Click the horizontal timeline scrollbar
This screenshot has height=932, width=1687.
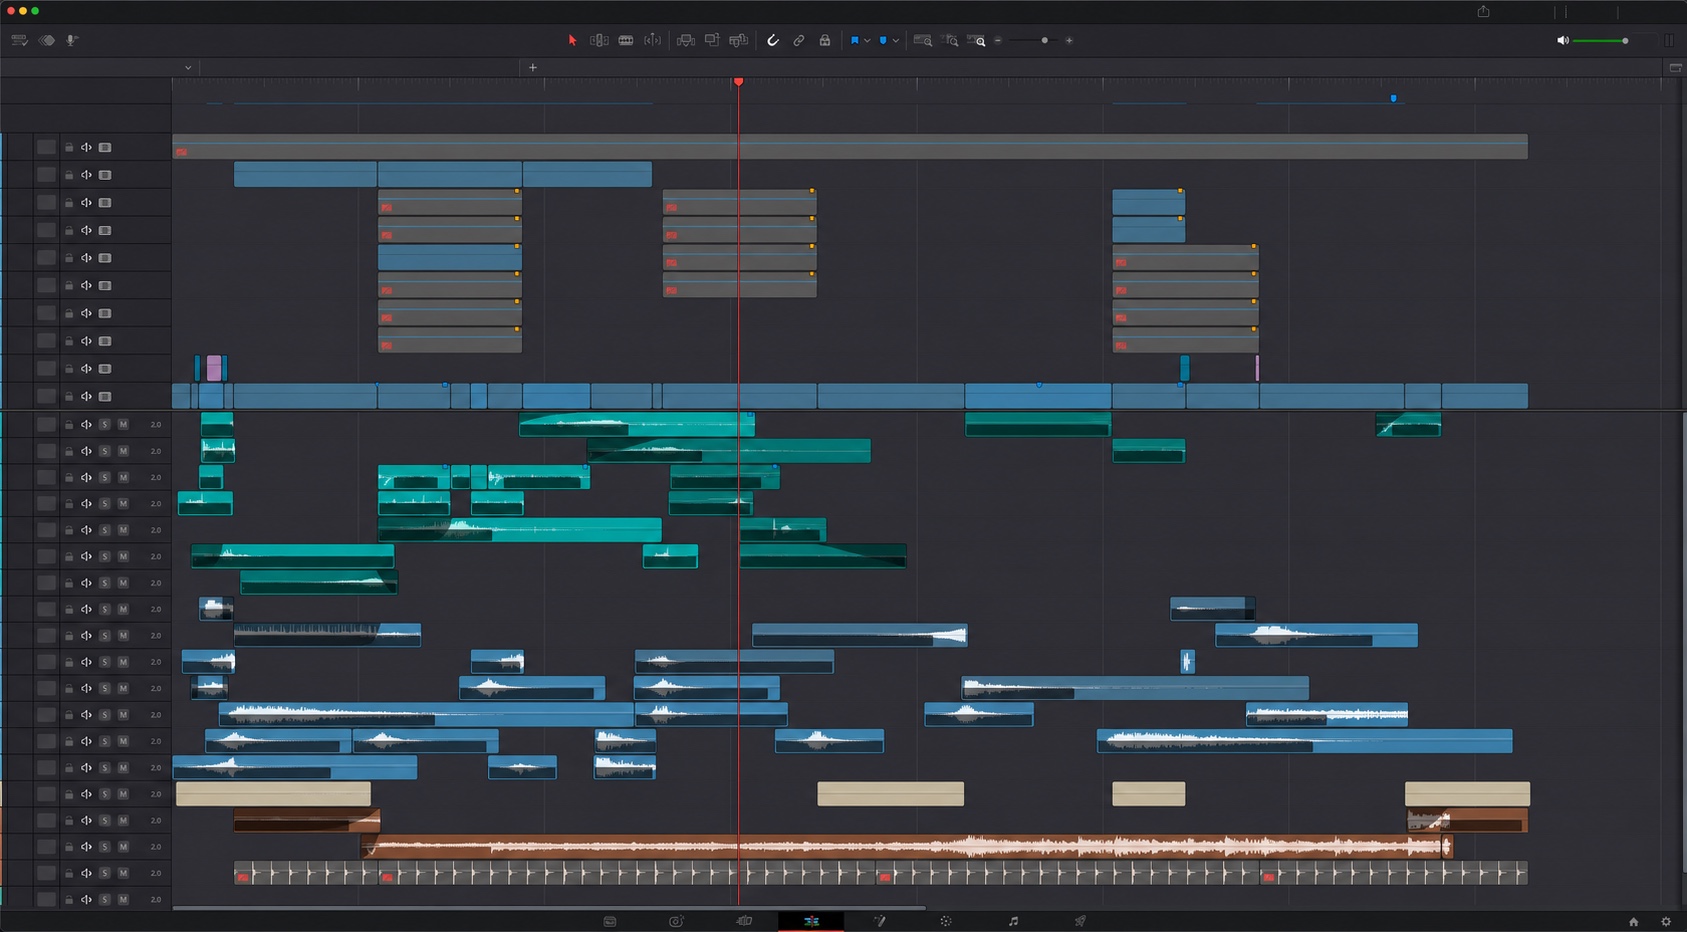pos(549,907)
